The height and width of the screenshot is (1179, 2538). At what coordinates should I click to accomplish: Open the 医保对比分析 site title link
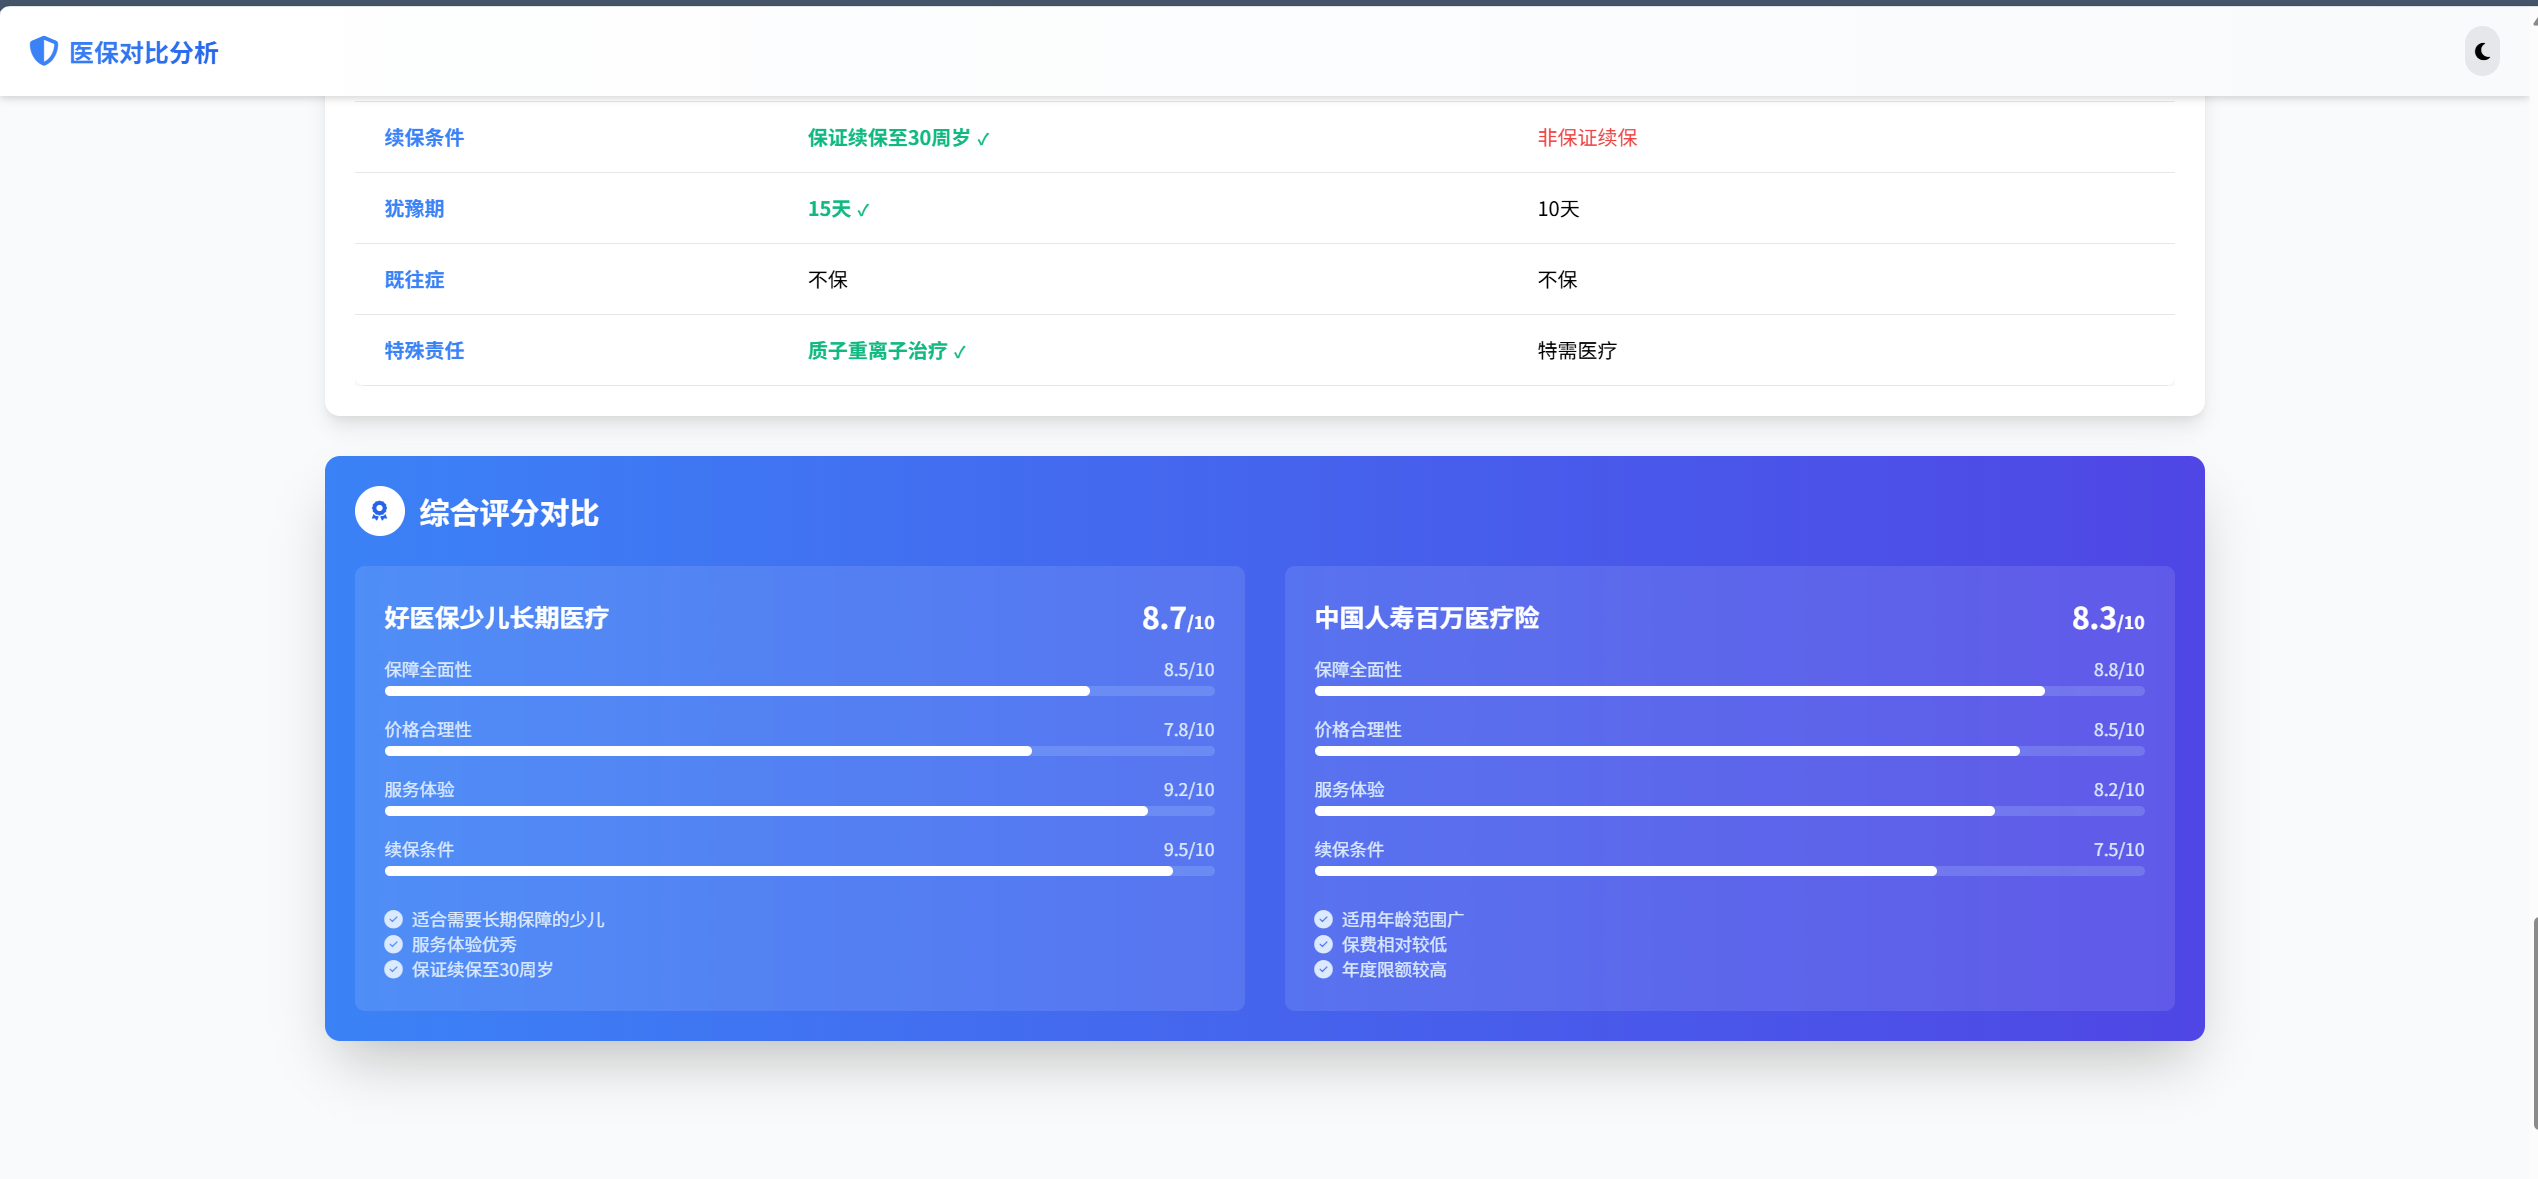143,53
